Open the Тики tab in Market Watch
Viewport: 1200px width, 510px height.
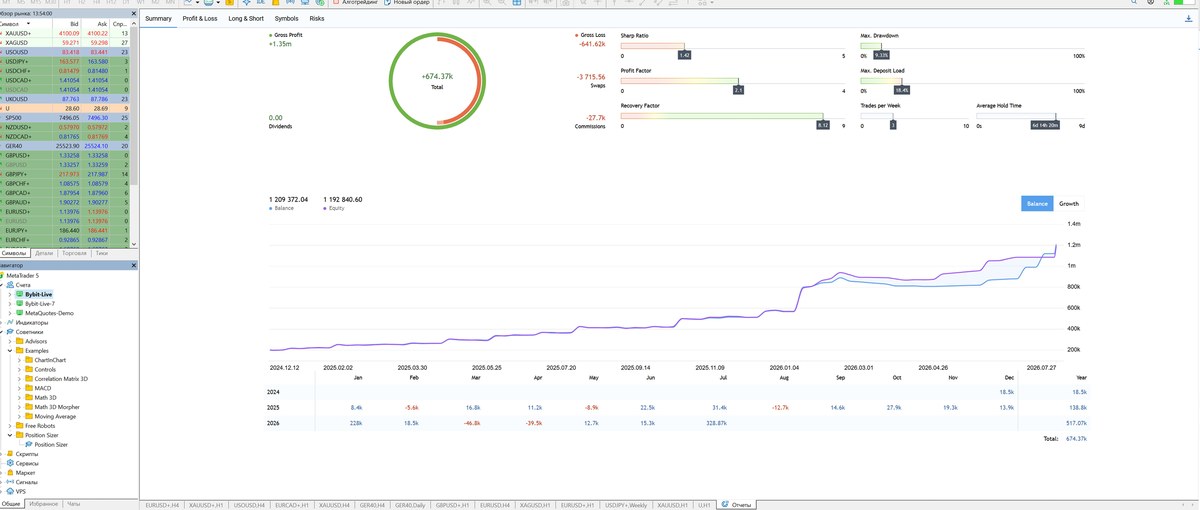pos(101,254)
